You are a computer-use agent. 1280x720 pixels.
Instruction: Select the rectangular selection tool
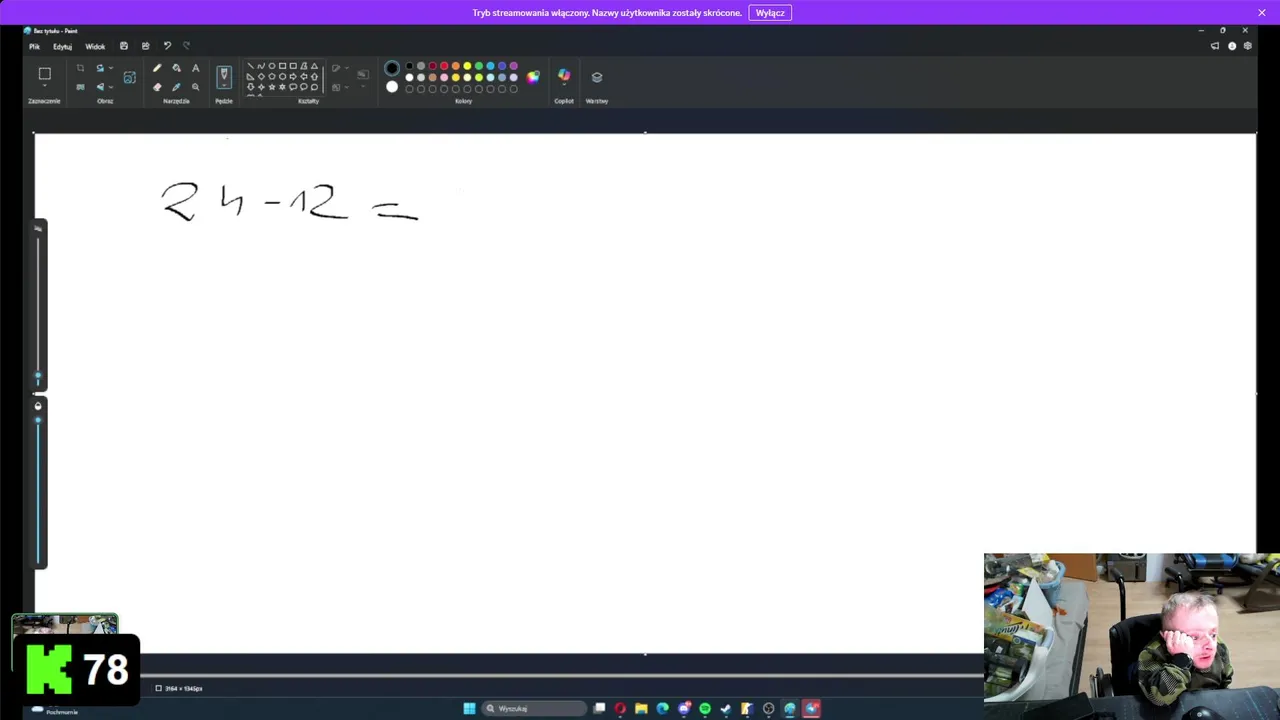pos(44,73)
